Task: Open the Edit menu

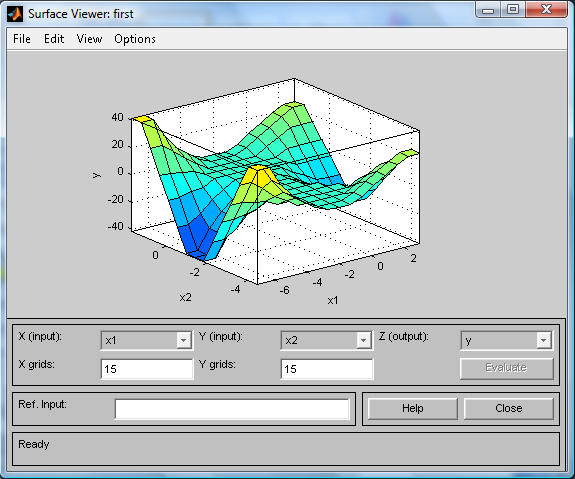Action: click(x=54, y=39)
